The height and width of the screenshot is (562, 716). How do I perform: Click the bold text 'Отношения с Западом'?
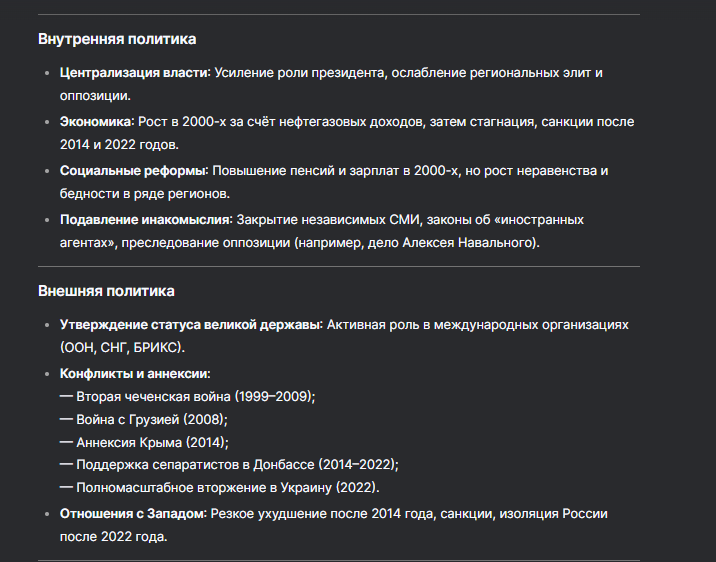pos(133,513)
